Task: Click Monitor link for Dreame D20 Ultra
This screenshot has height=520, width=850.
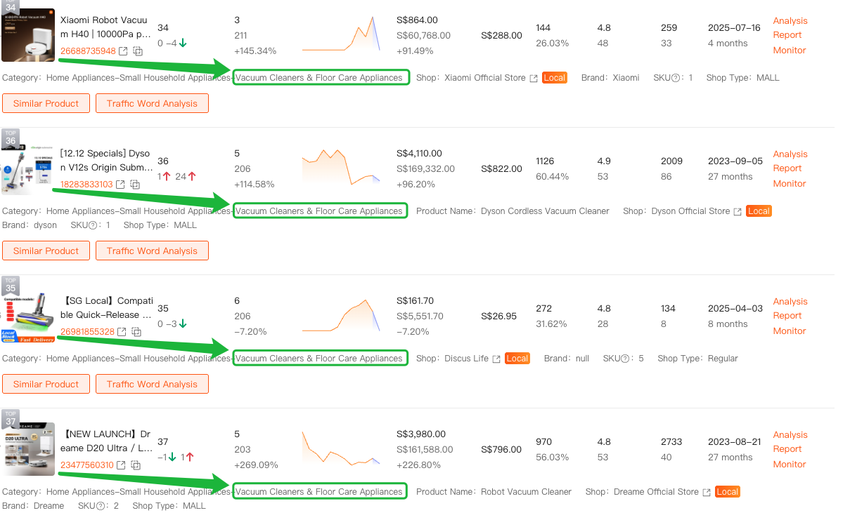Action: (x=789, y=464)
